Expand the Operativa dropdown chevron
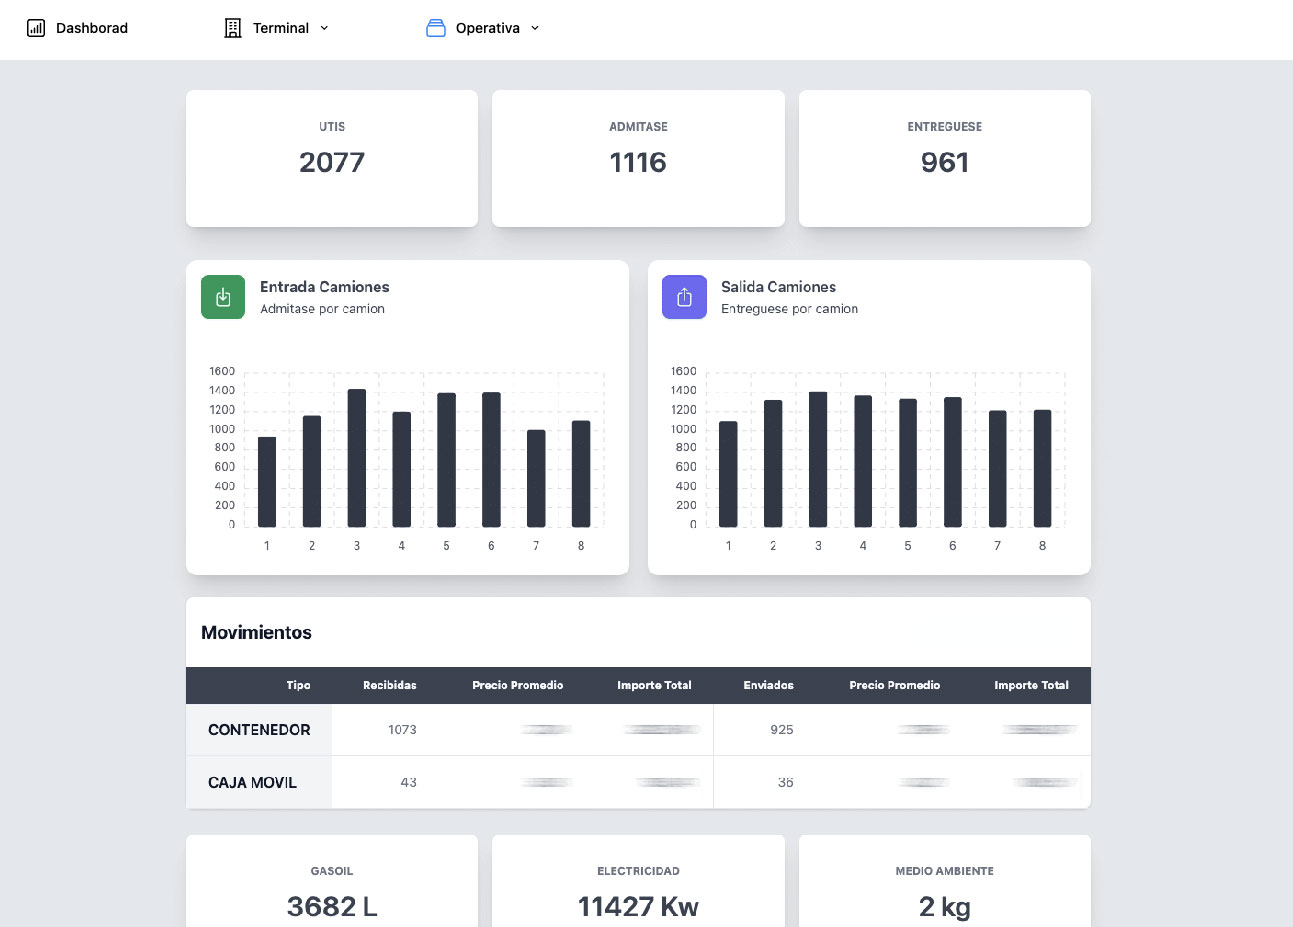1293x927 pixels. (x=535, y=28)
